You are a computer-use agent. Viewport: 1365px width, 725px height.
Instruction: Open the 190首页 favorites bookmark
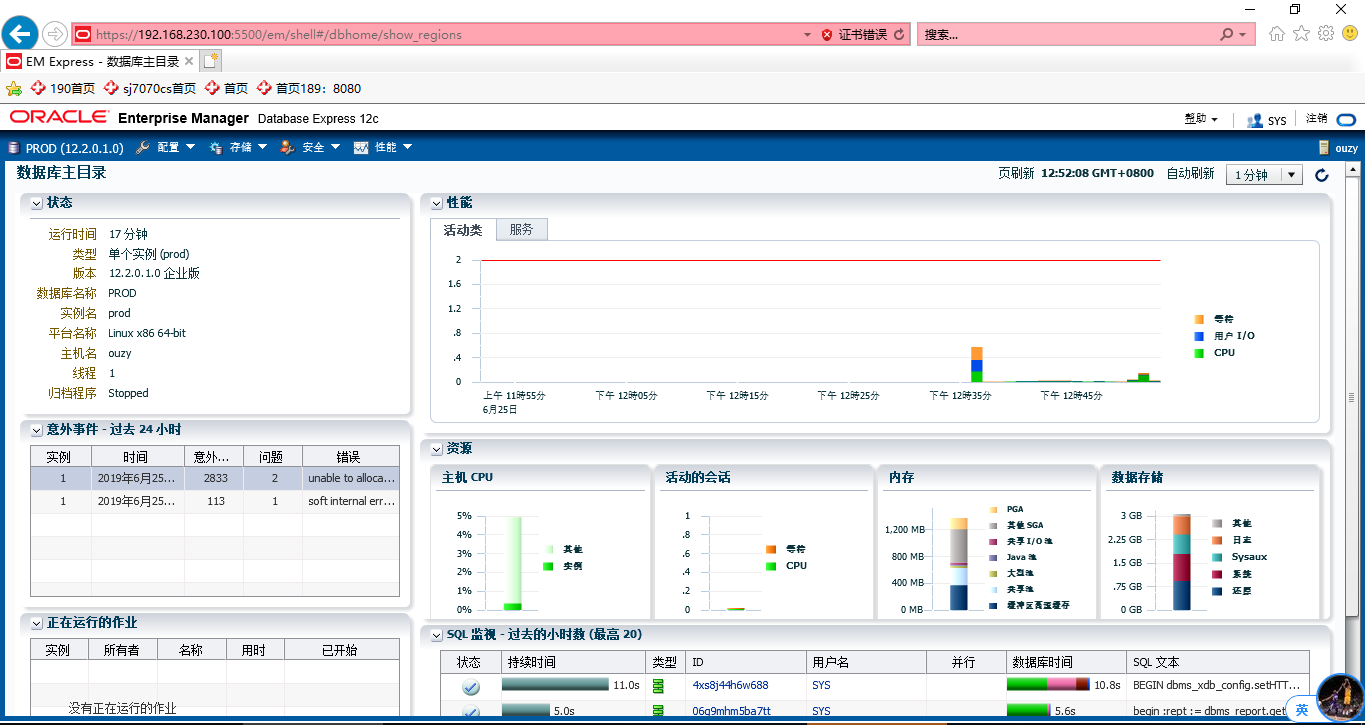pyautogui.click(x=63, y=88)
